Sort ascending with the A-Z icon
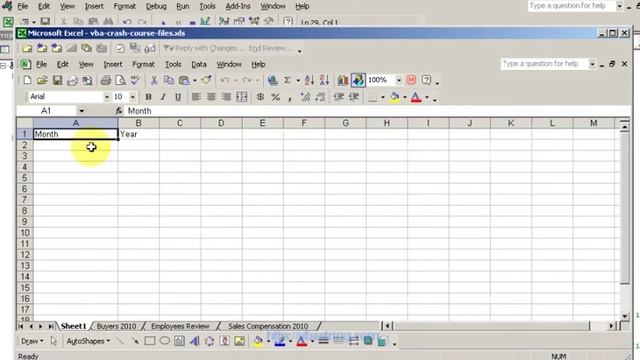This screenshot has width=640, height=360. [x=309, y=80]
